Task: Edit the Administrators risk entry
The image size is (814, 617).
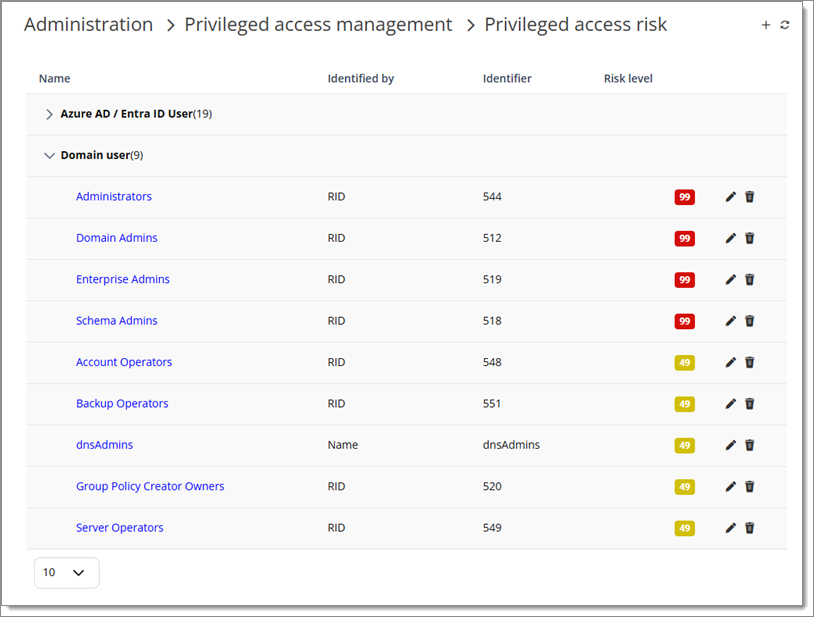Action: click(730, 197)
